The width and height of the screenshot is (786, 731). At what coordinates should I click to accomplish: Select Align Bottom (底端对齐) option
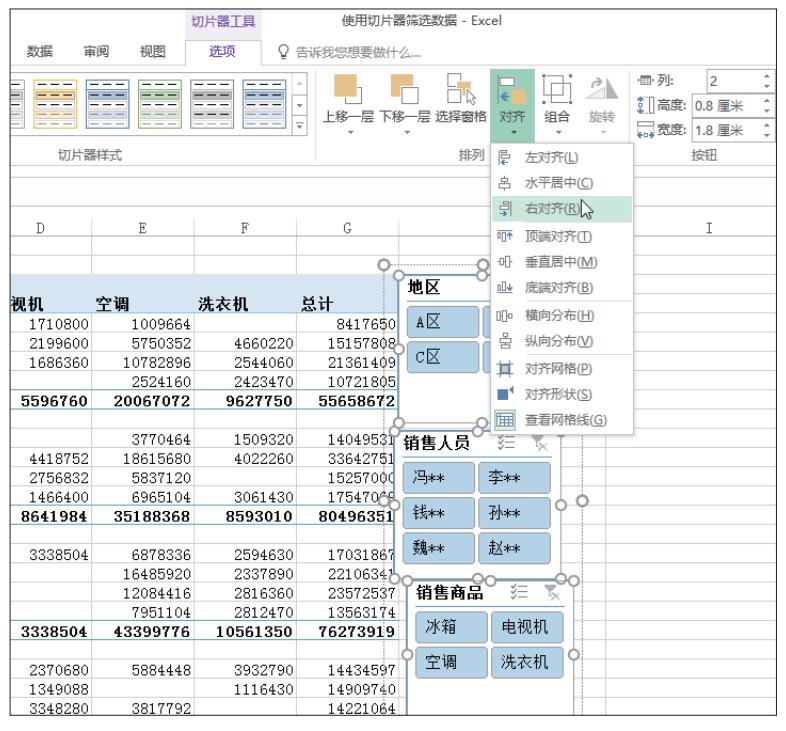pyautogui.click(x=562, y=288)
